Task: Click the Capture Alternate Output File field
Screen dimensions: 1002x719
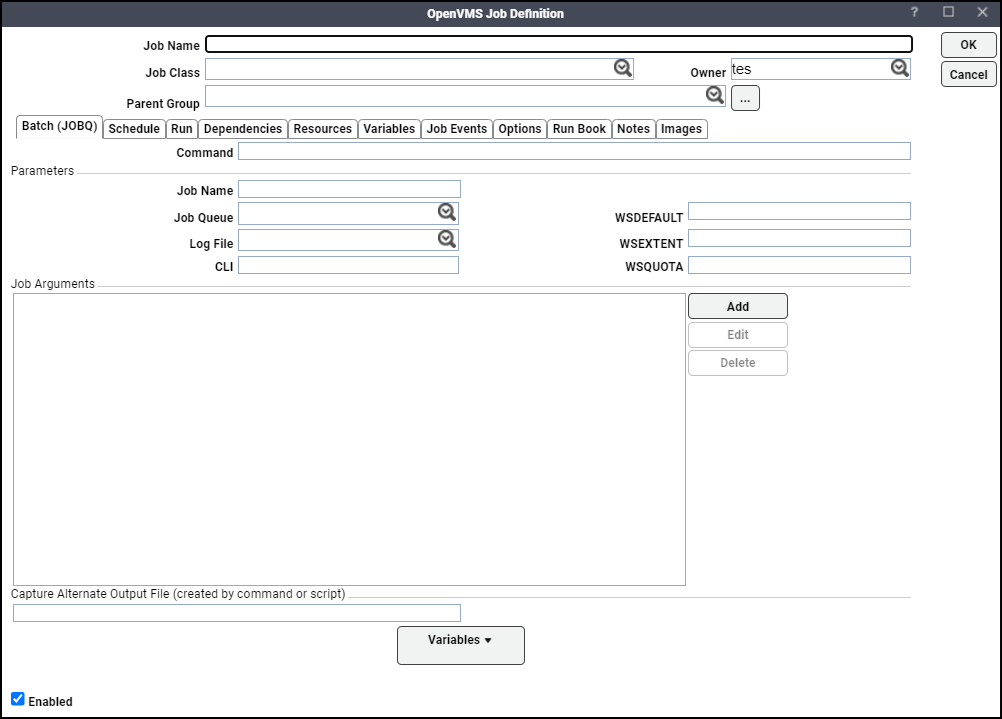Action: tap(237, 613)
